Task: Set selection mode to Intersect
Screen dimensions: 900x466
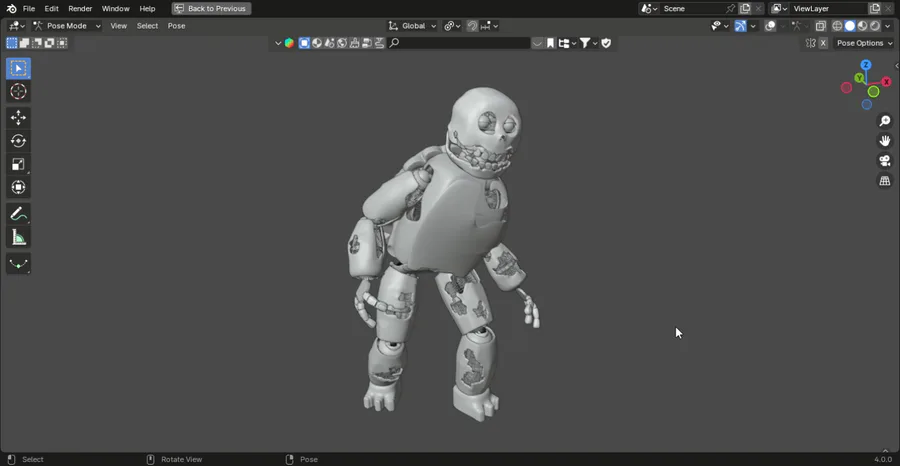Action: [x=62, y=43]
